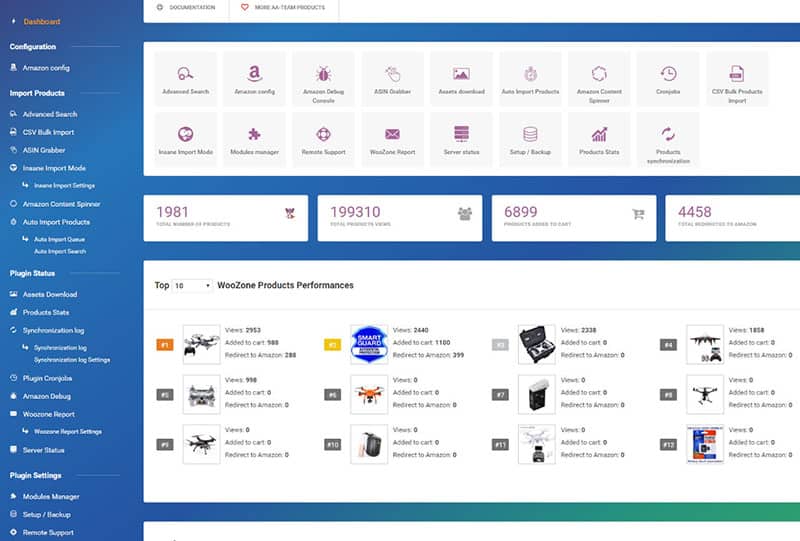Open Synchronization log main sidebar item

coord(54,331)
